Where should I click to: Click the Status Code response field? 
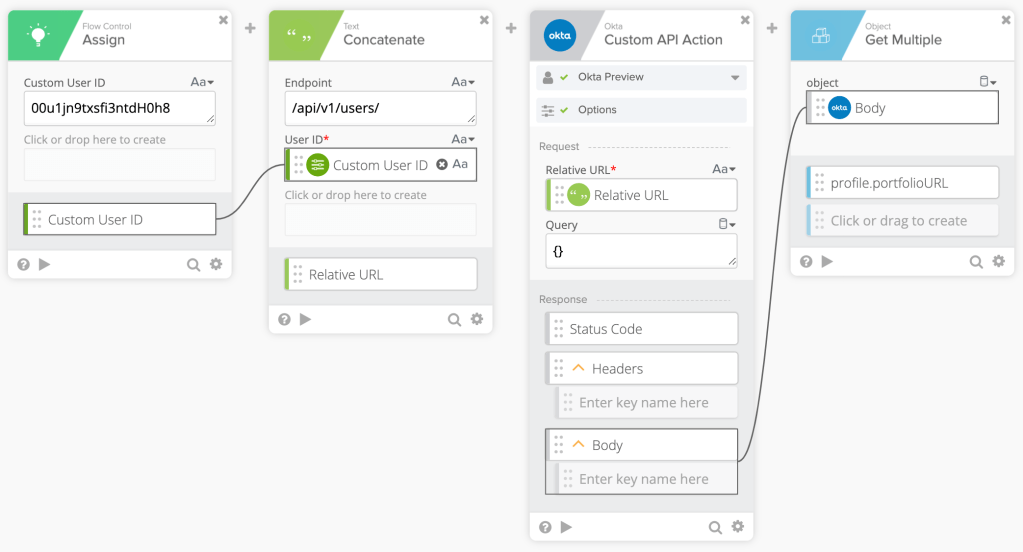[x=641, y=329]
